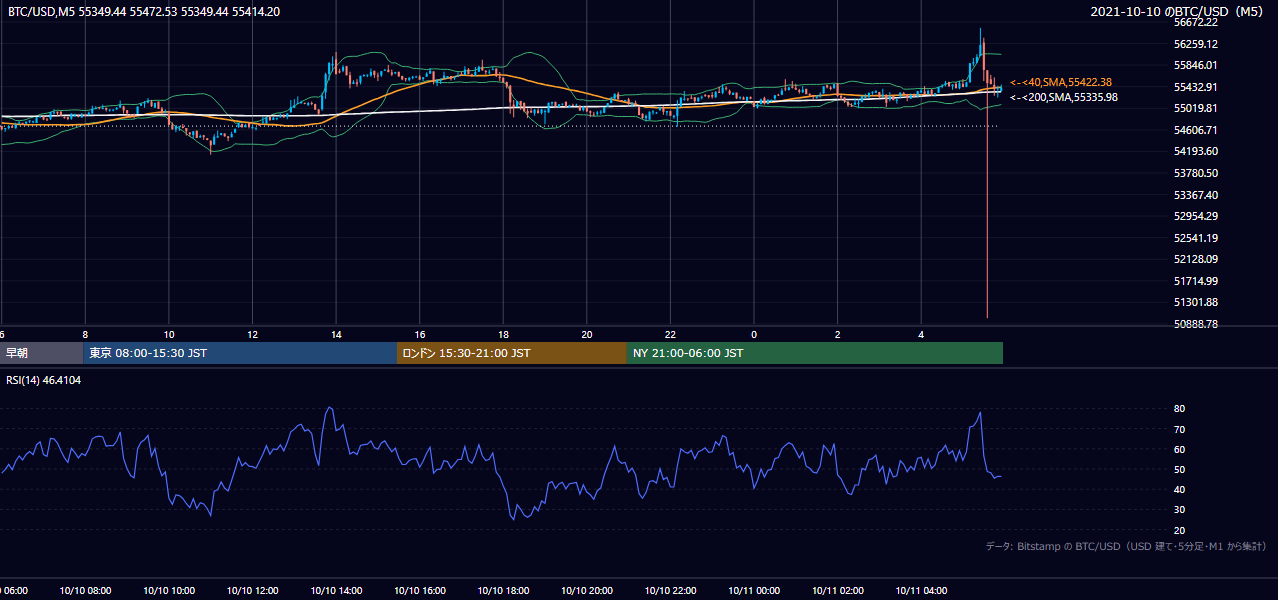Click the hour label 20 on price chart
This screenshot has width=1278, height=600.
pos(587,335)
